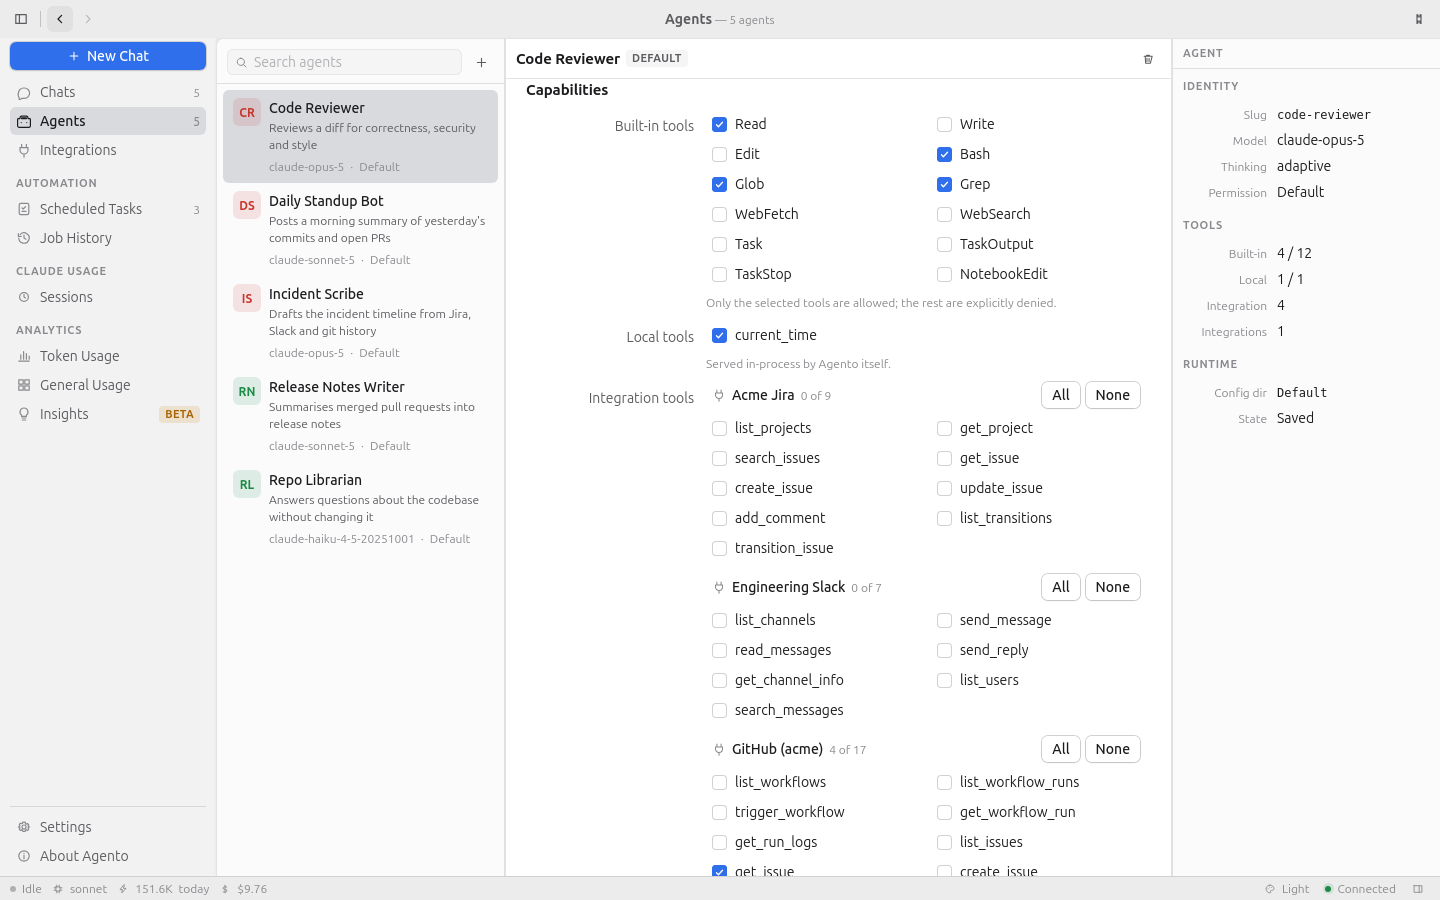Enable Slack send_message tool

944,620
